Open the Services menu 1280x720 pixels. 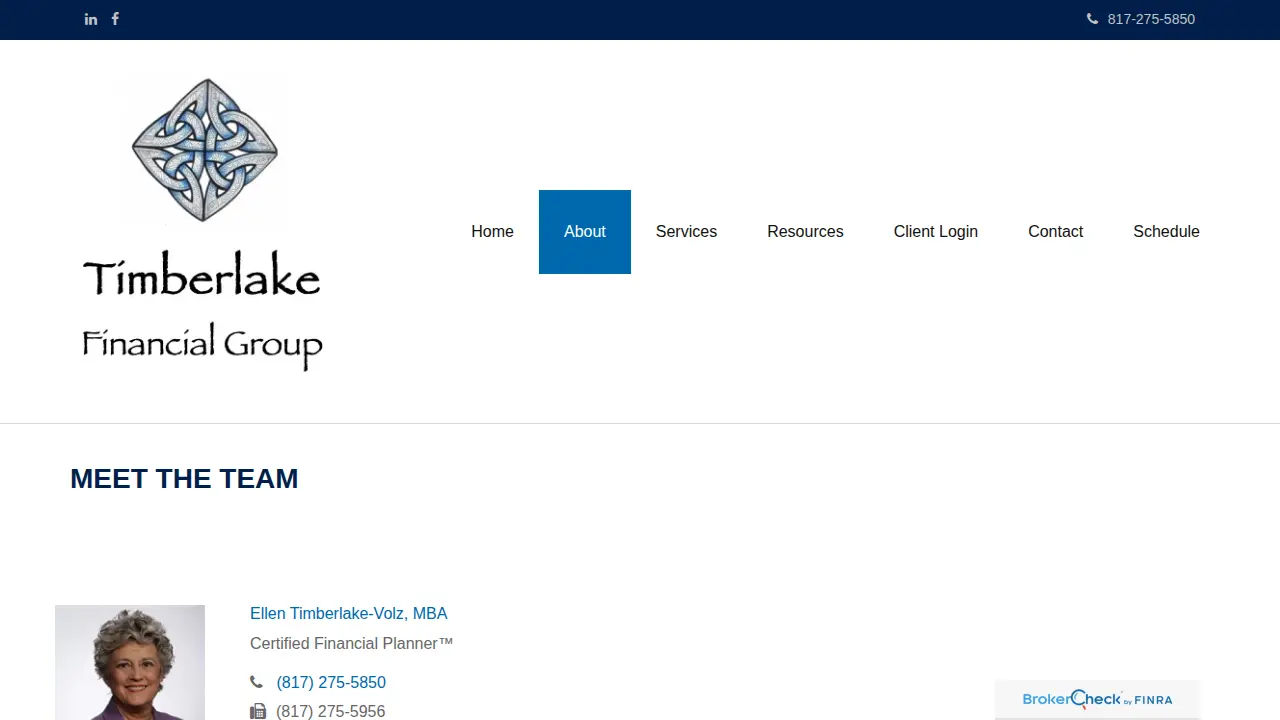pyautogui.click(x=686, y=232)
